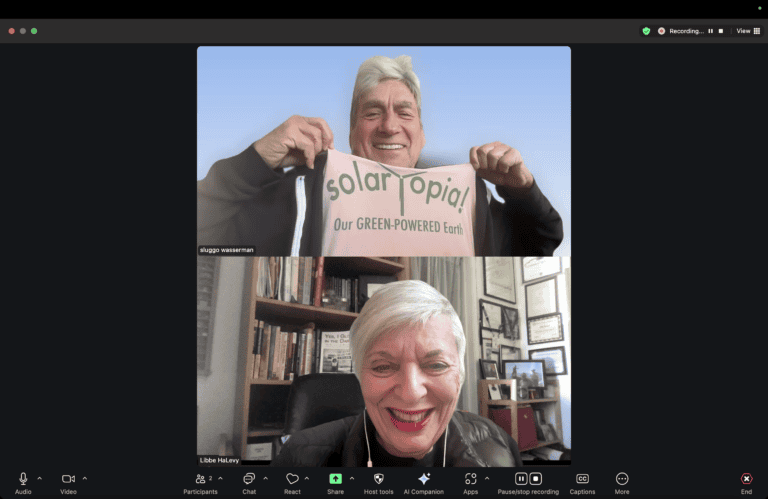Expand the Chat options caret
This screenshot has width=768, height=499.
point(265,478)
